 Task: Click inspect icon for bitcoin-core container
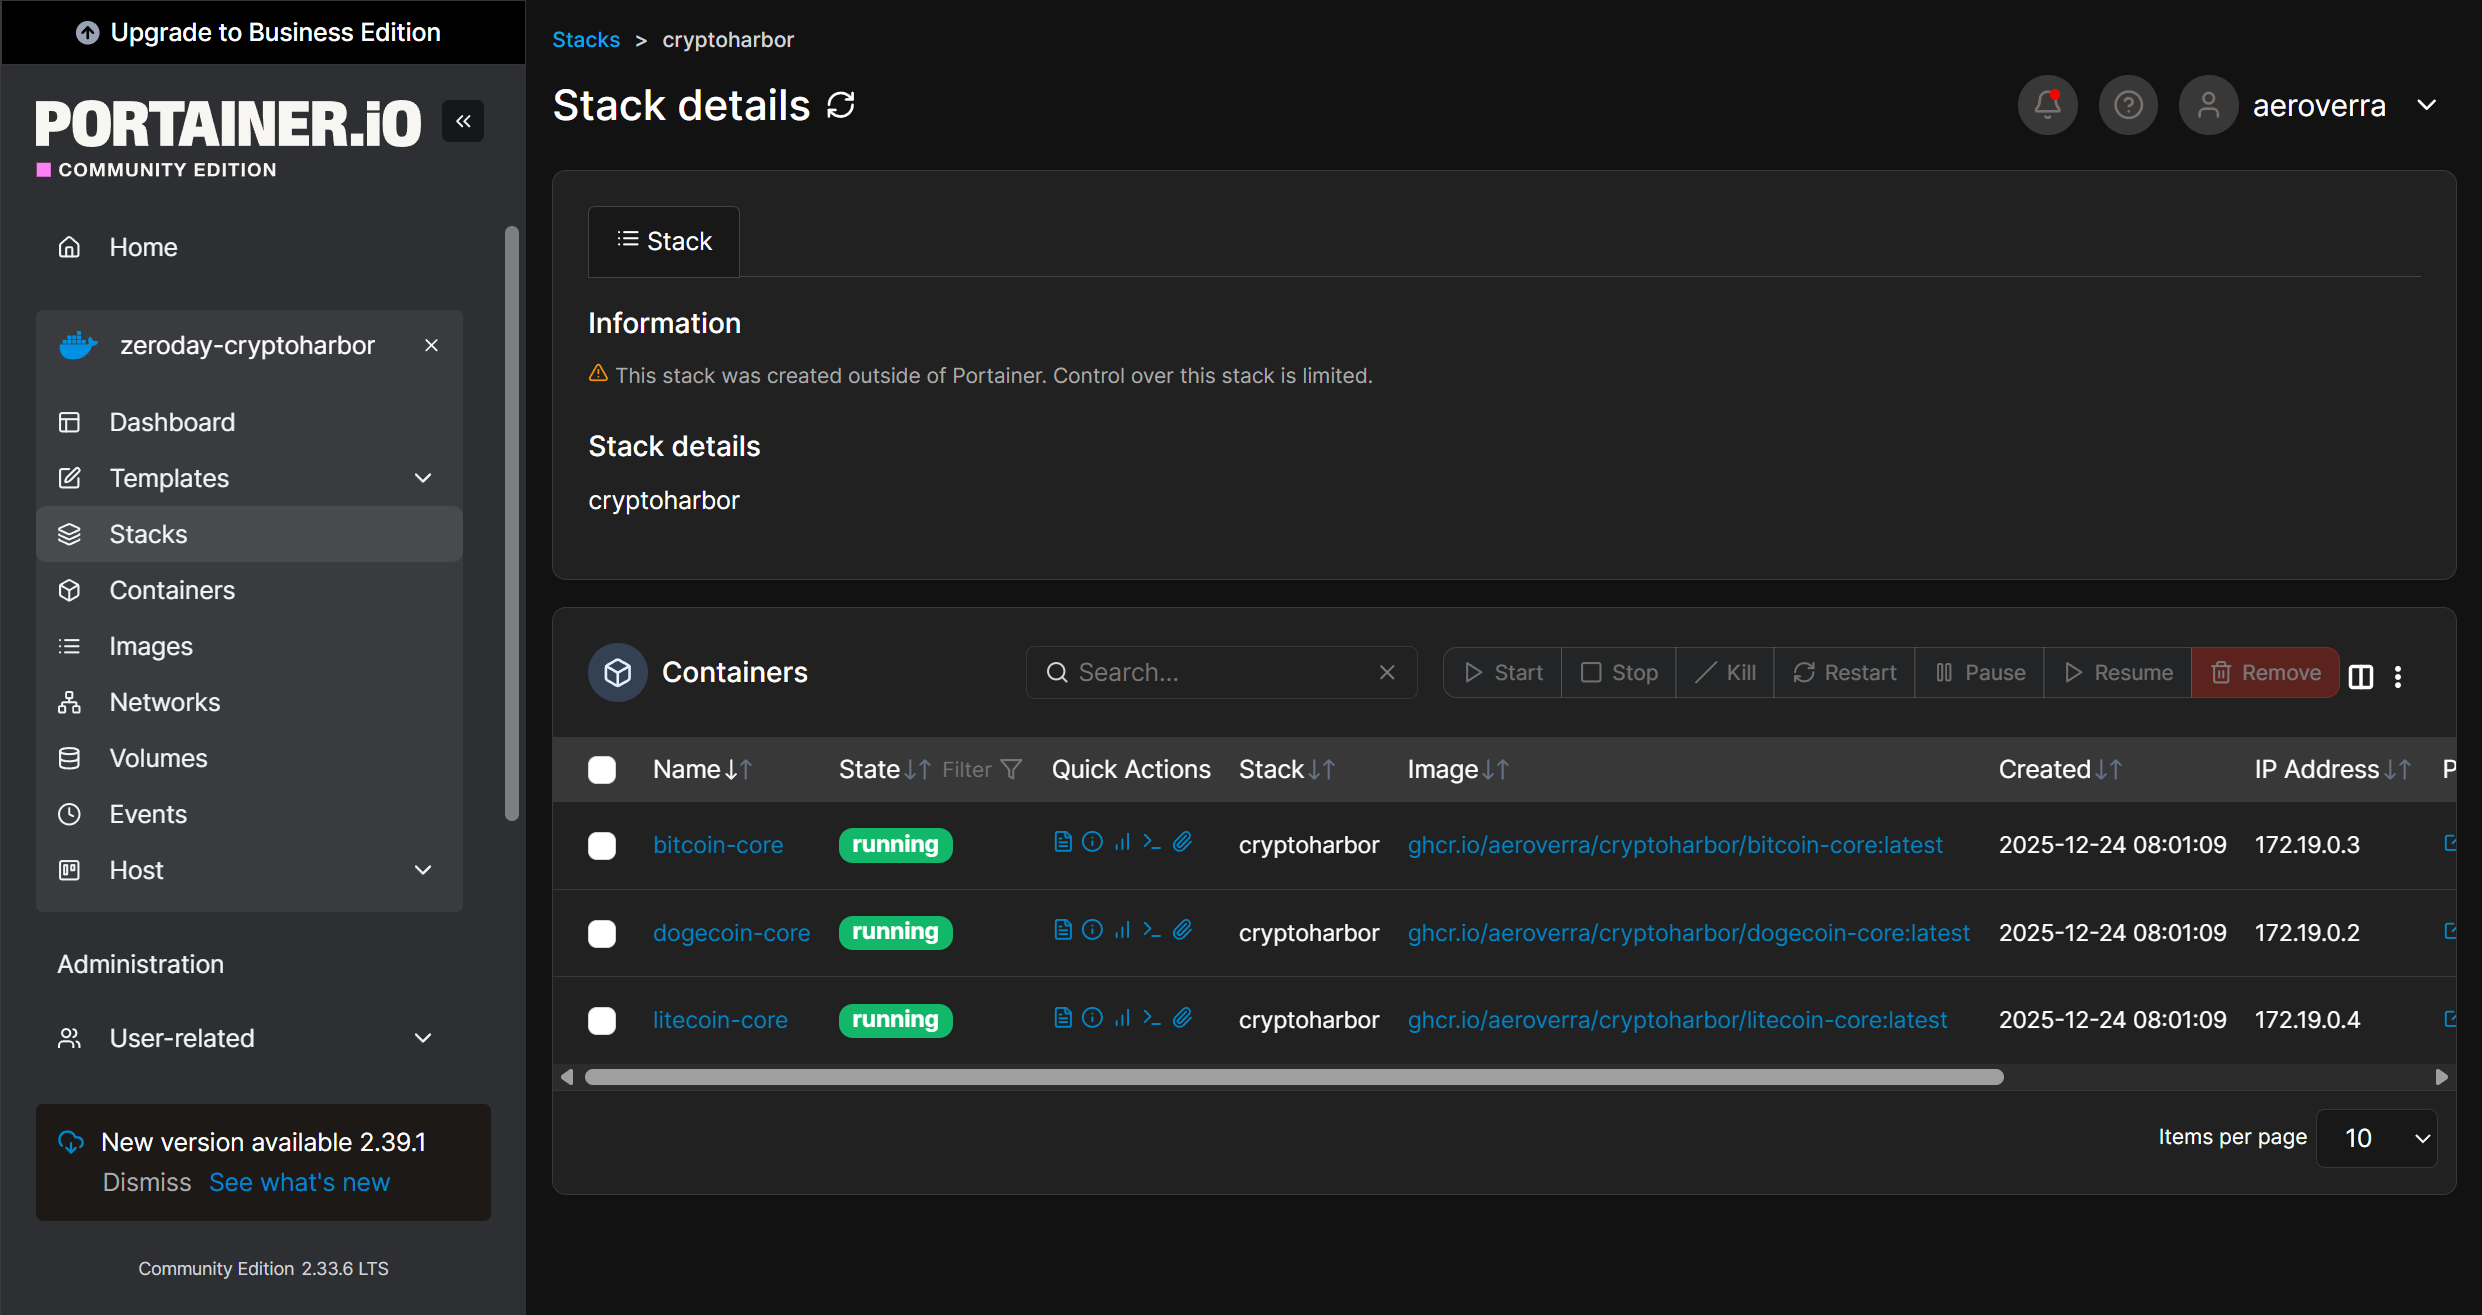(x=1093, y=842)
